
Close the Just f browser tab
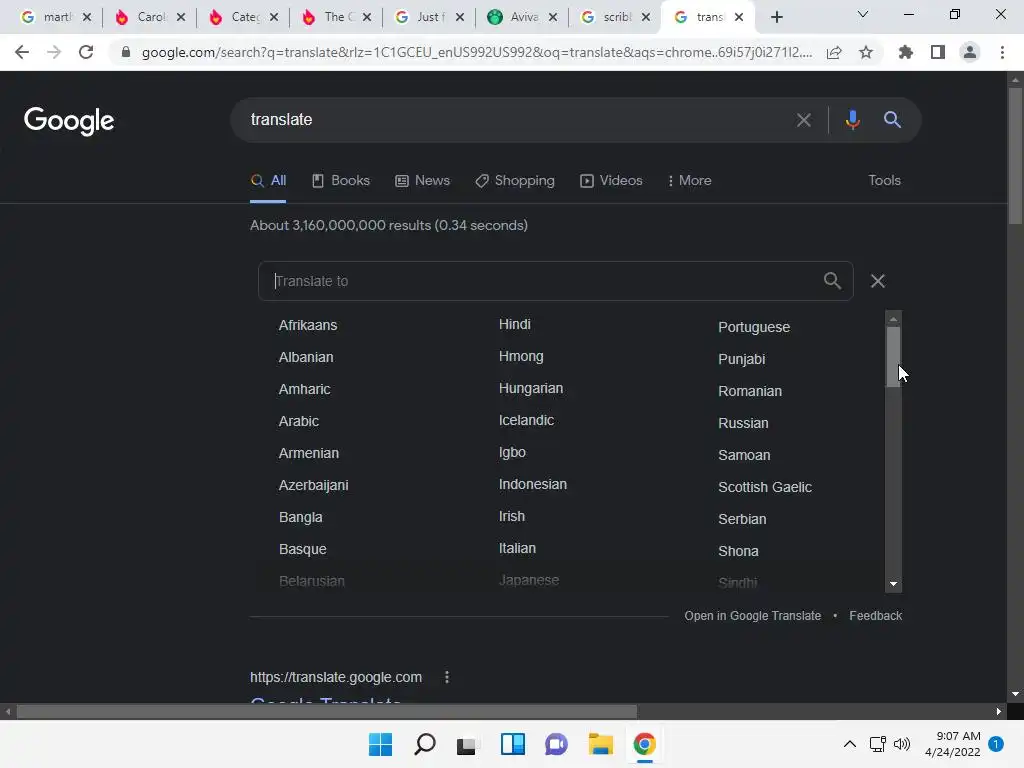click(460, 17)
